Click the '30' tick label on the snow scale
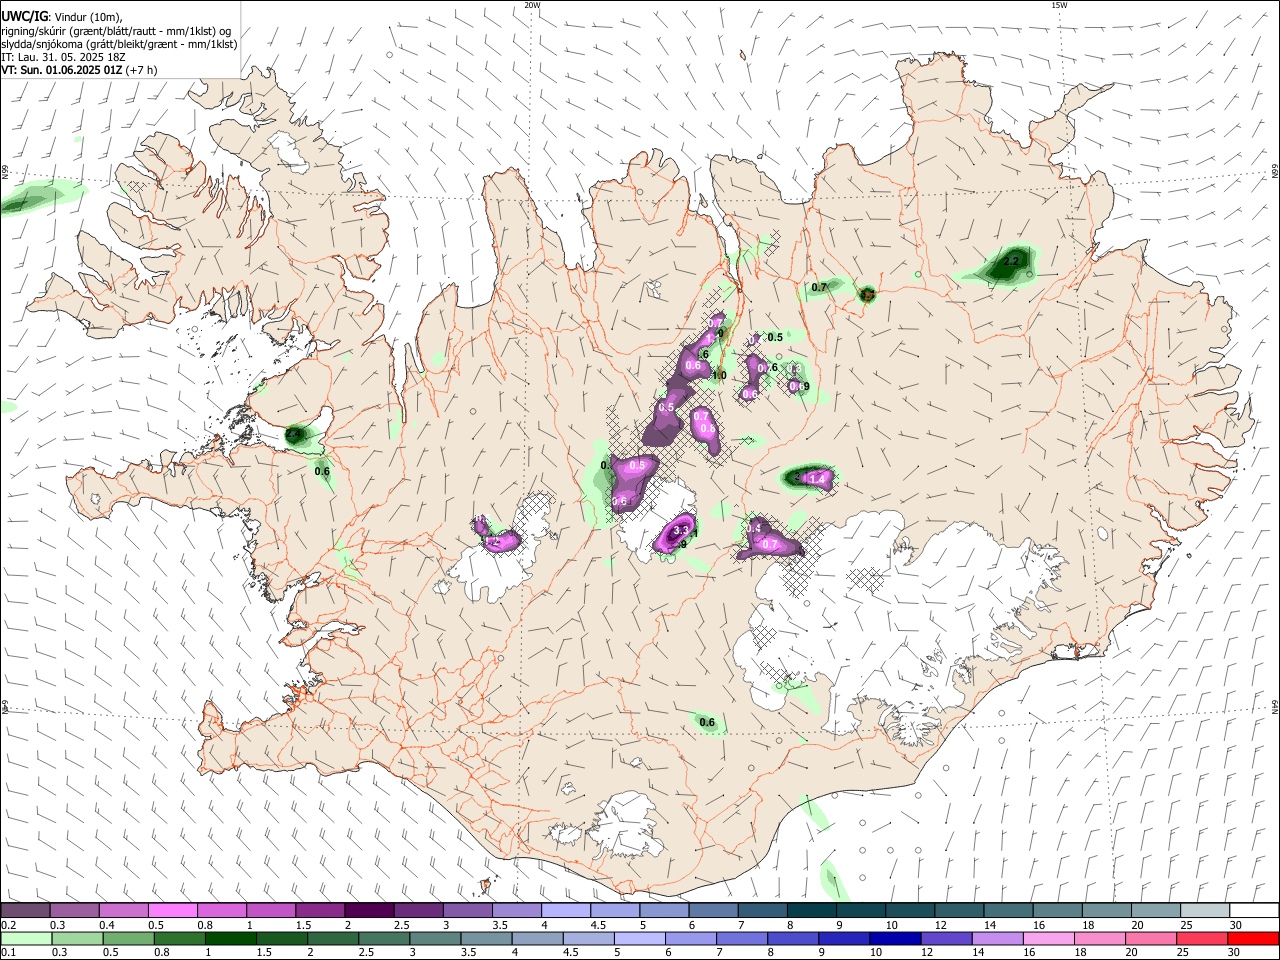This screenshot has width=1280, height=960. click(1236, 925)
